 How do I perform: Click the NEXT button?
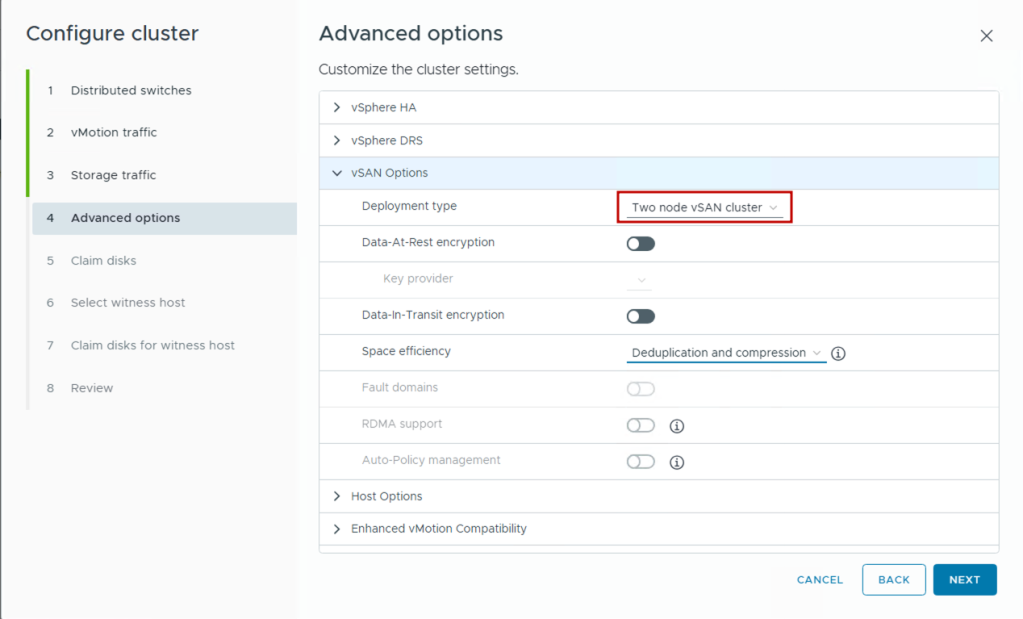tap(964, 580)
